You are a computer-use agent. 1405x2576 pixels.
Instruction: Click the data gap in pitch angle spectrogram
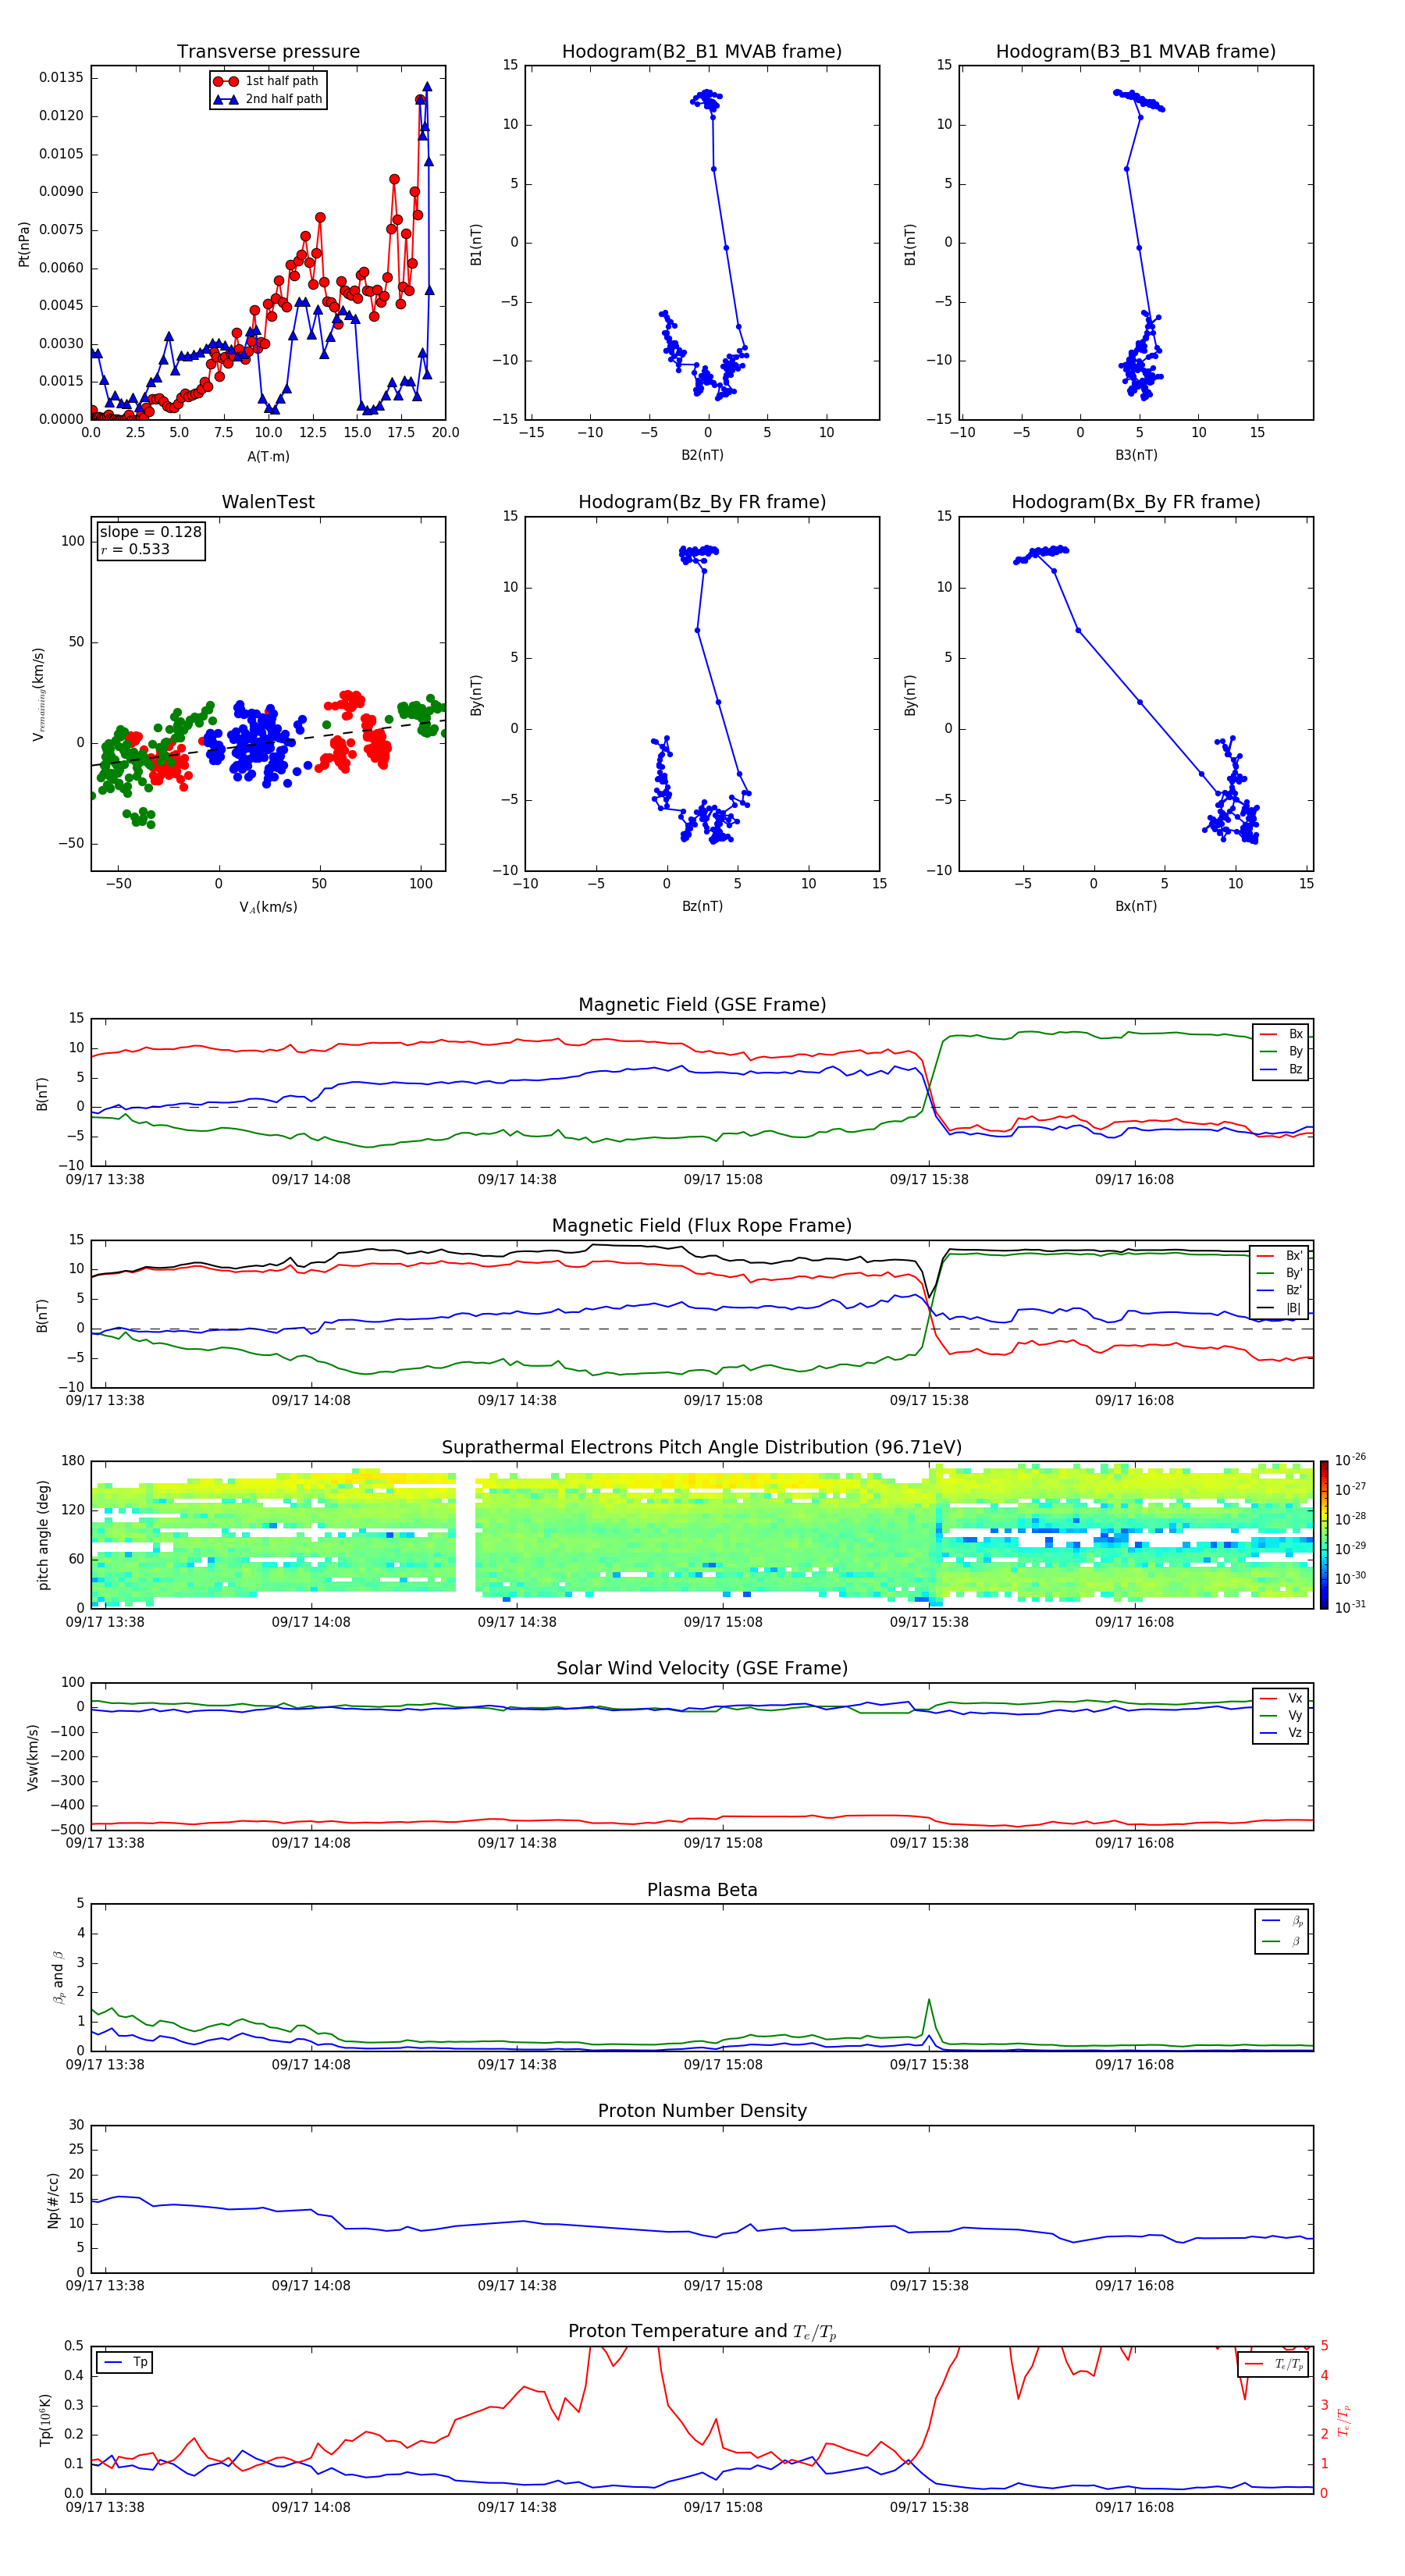(465, 1535)
